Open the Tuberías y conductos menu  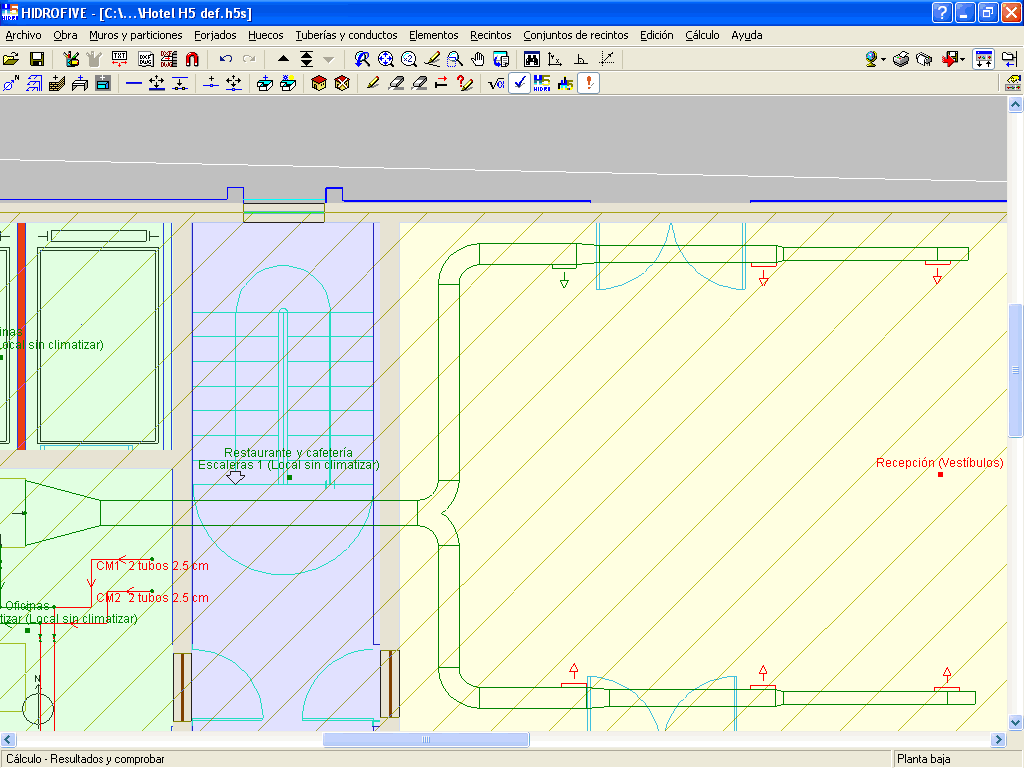point(346,35)
